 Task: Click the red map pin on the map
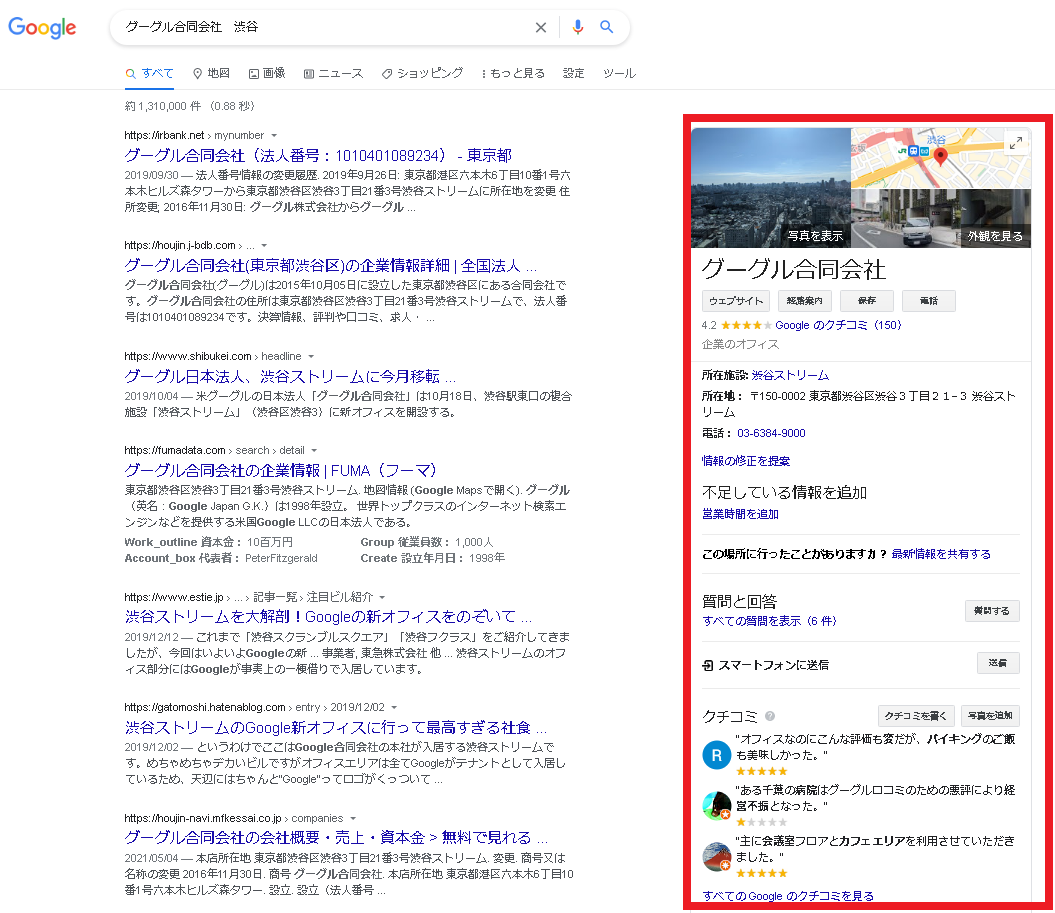tap(941, 157)
